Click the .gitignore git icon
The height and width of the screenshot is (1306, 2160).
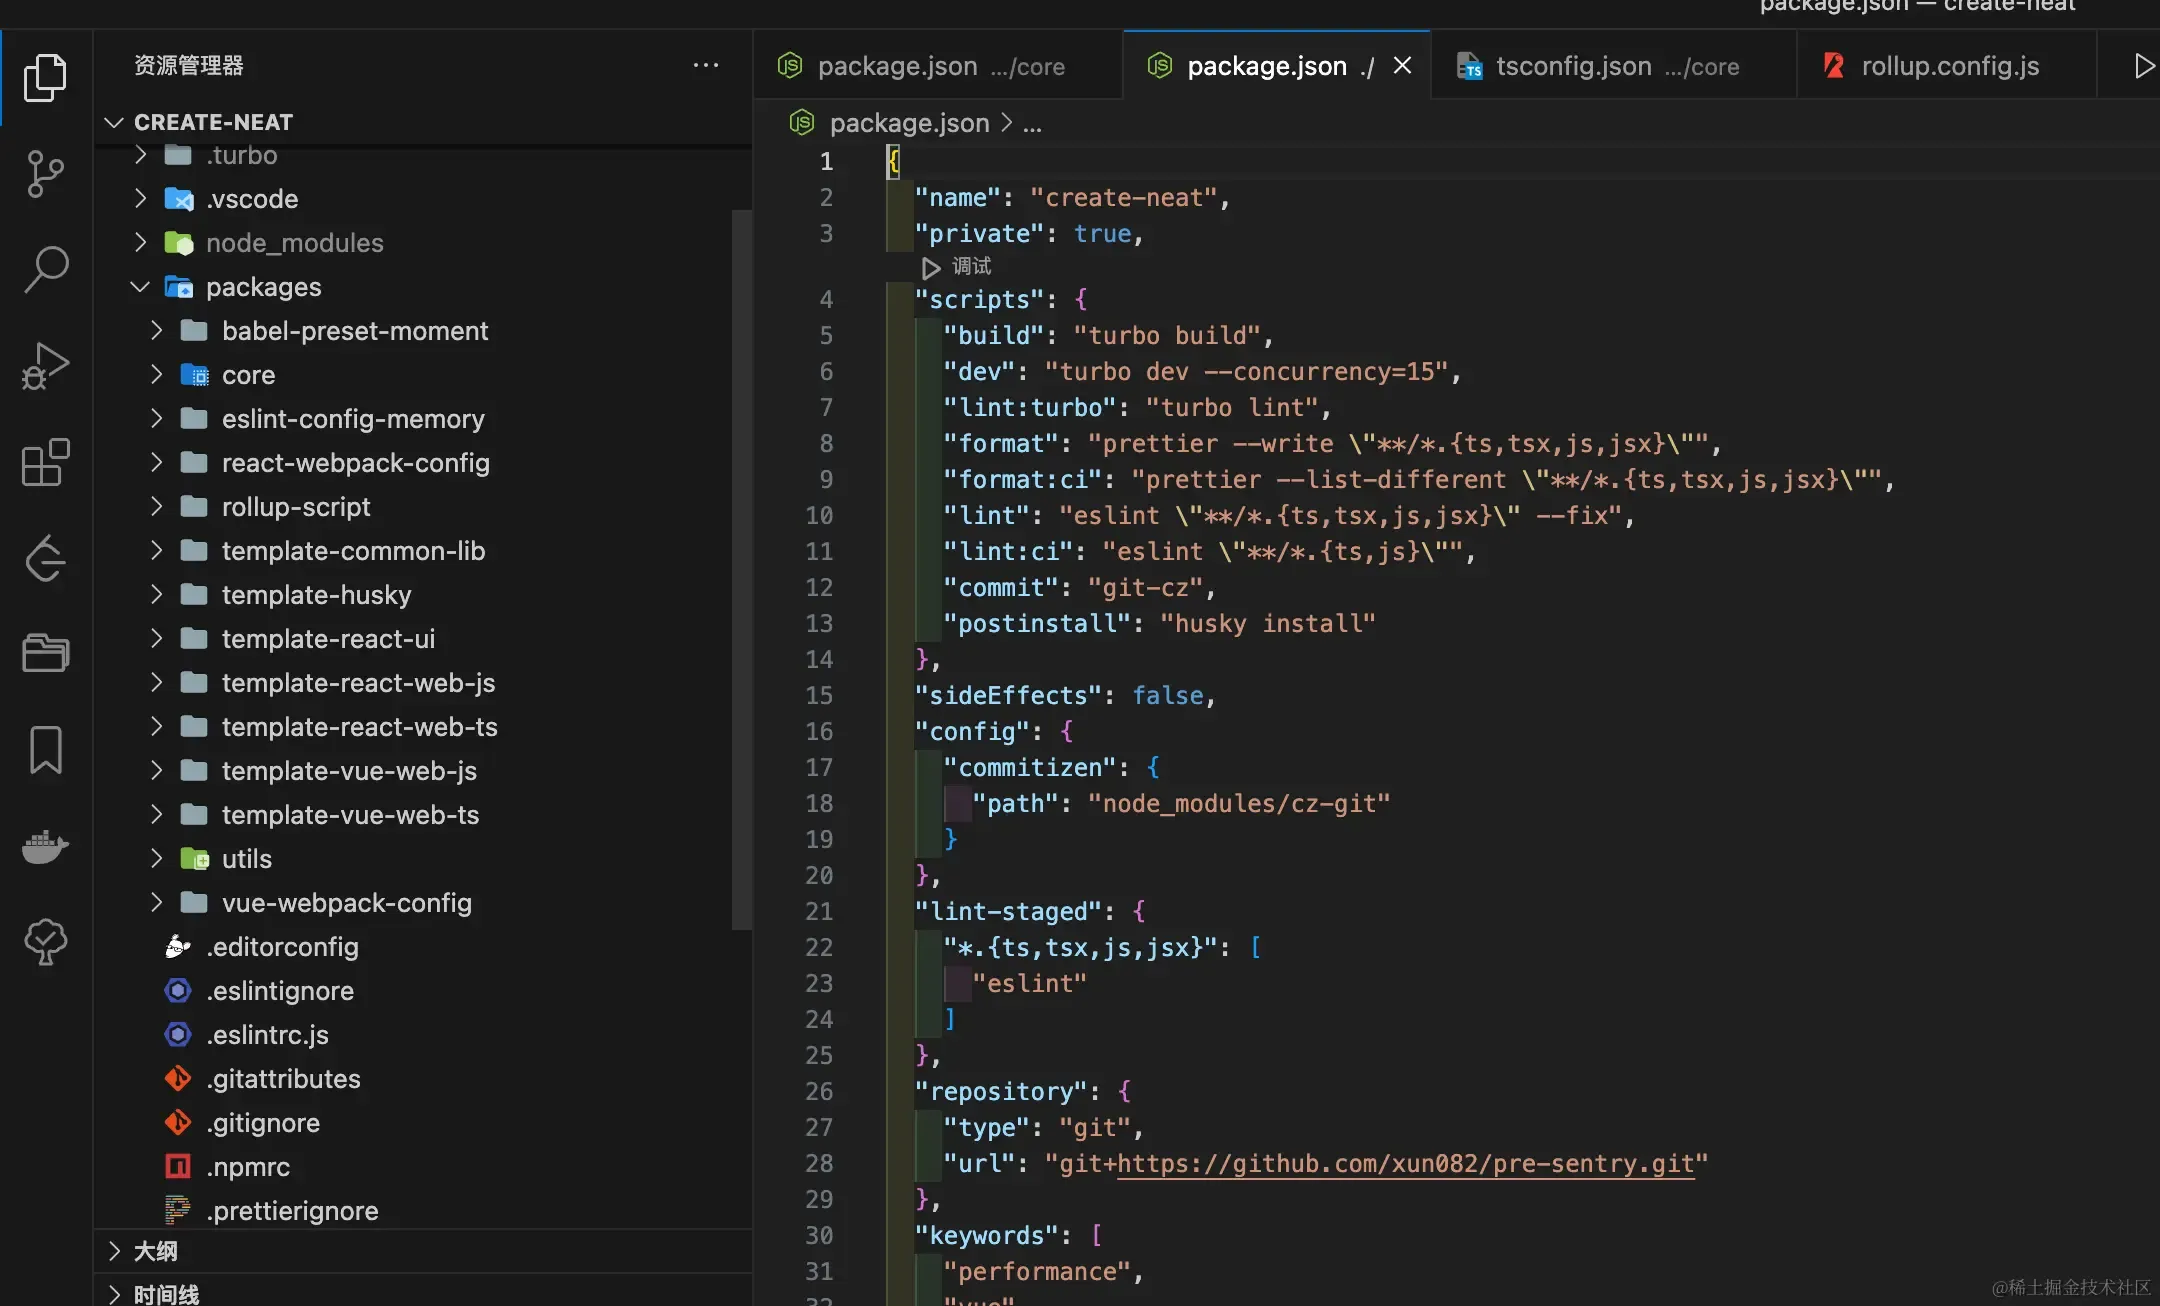click(x=178, y=1122)
